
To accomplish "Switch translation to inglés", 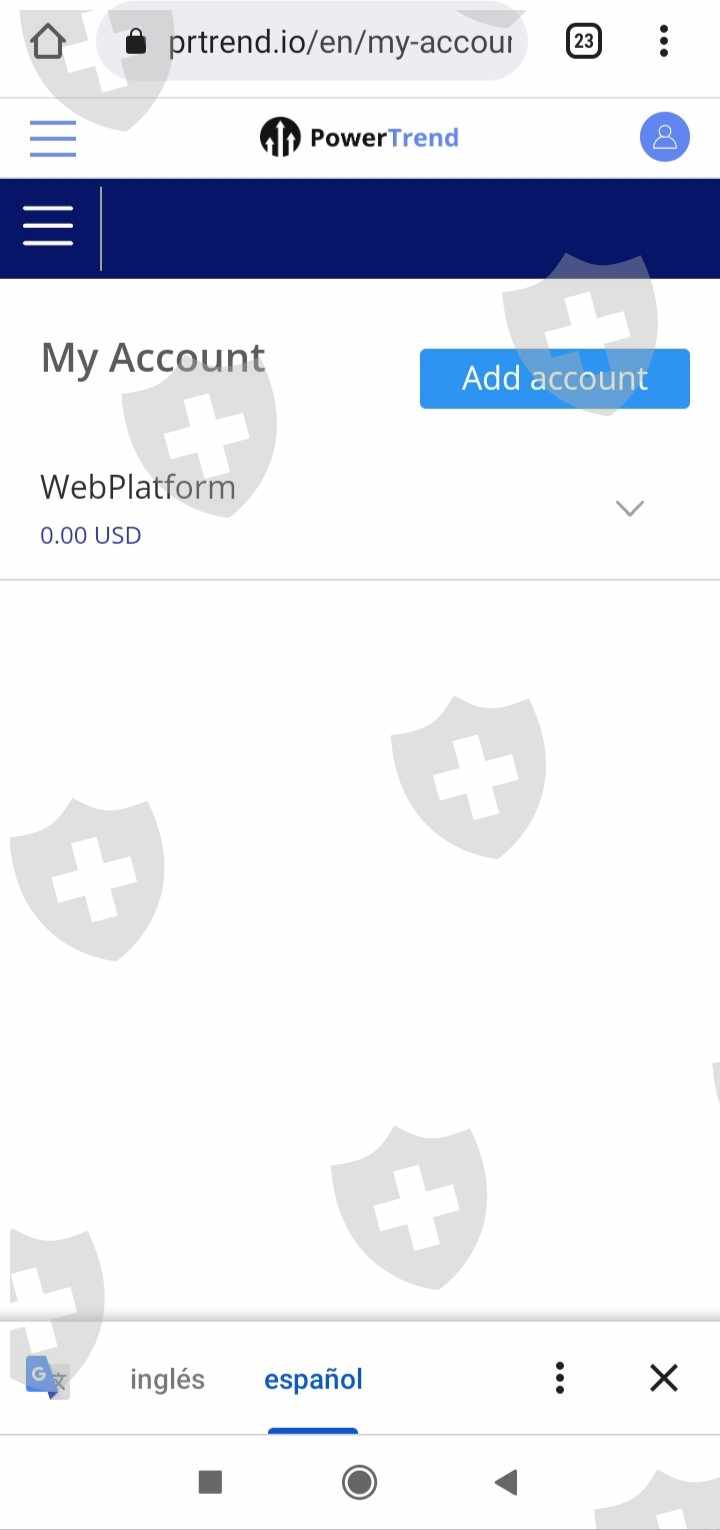I will coord(167,1379).
